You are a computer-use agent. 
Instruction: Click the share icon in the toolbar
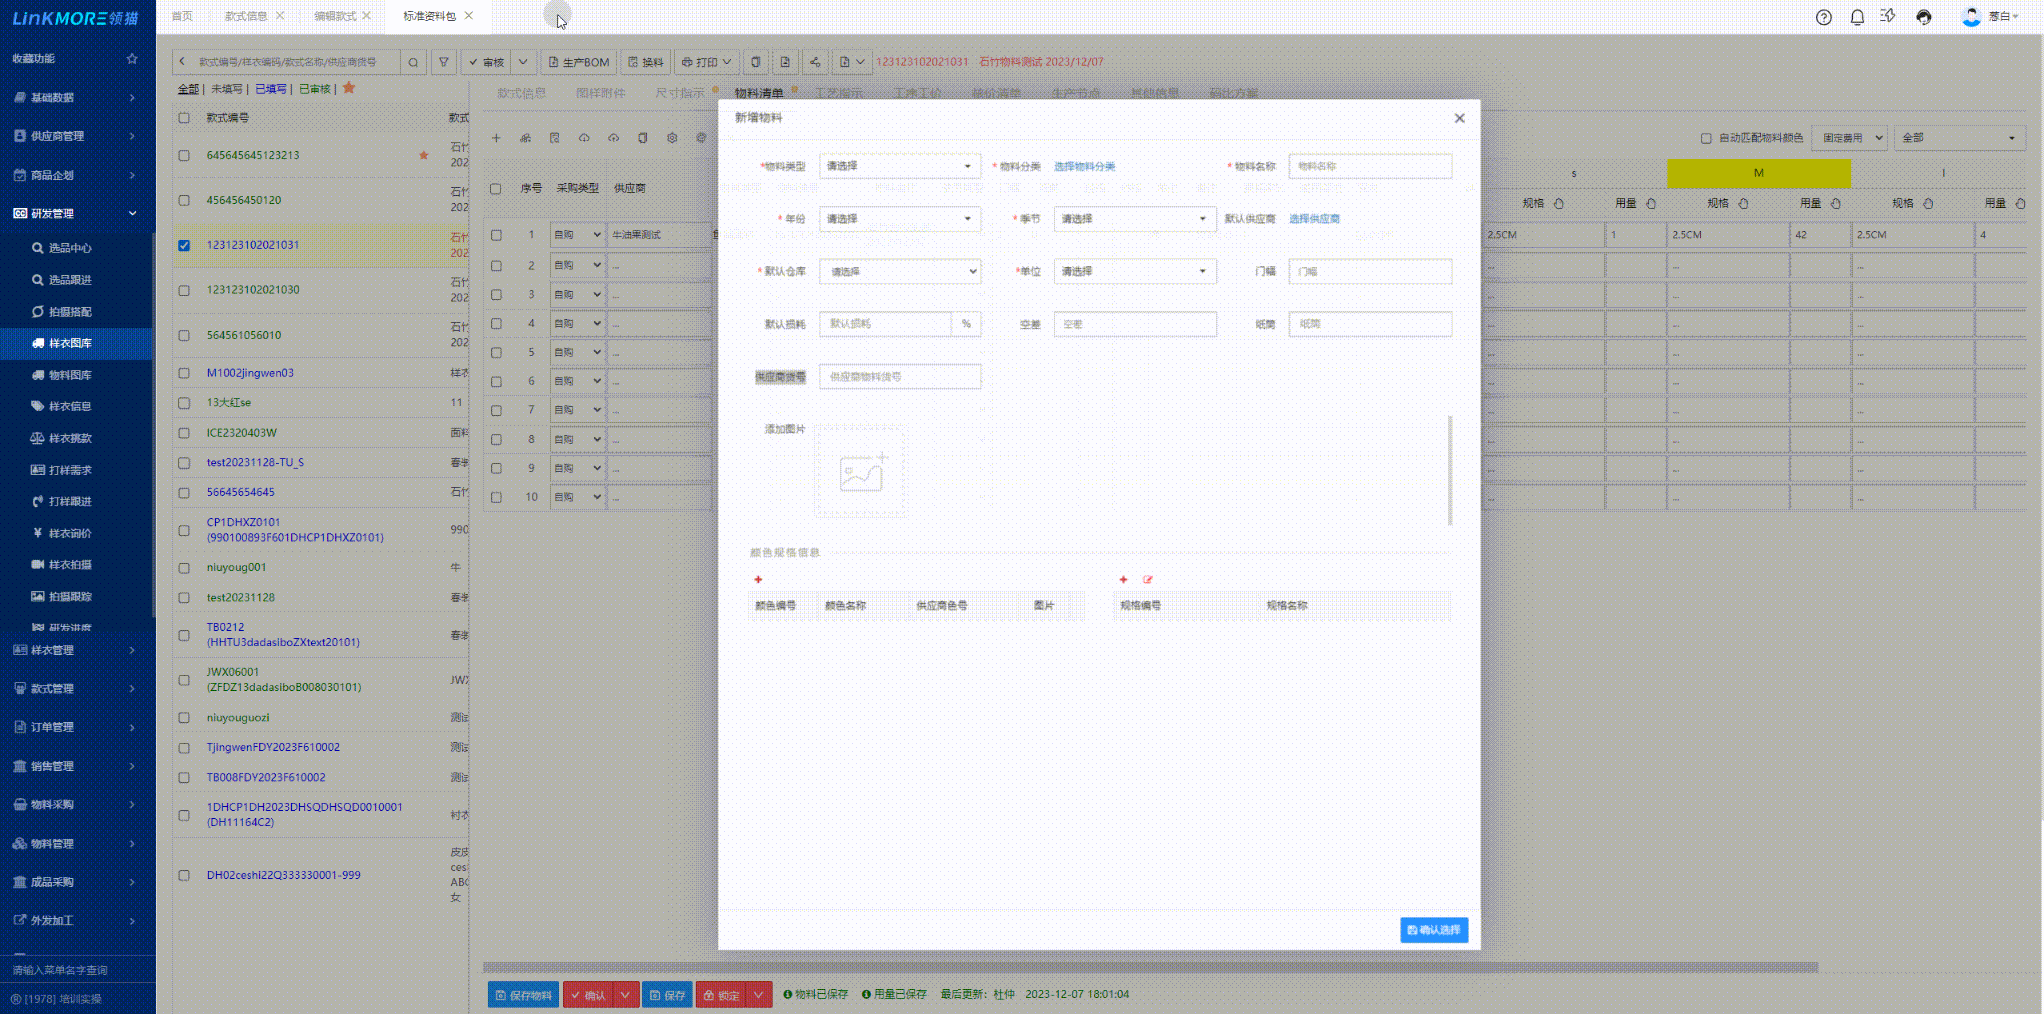(815, 62)
